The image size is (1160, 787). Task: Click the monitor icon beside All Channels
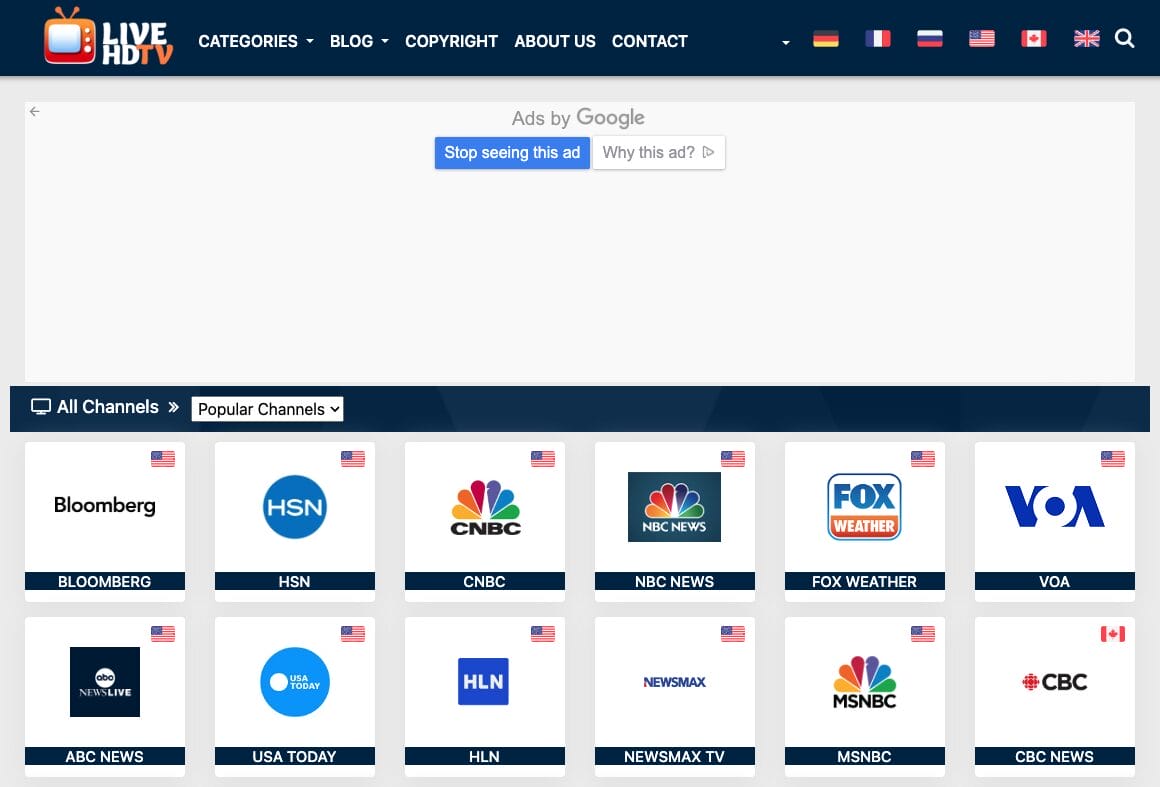[x=41, y=407]
